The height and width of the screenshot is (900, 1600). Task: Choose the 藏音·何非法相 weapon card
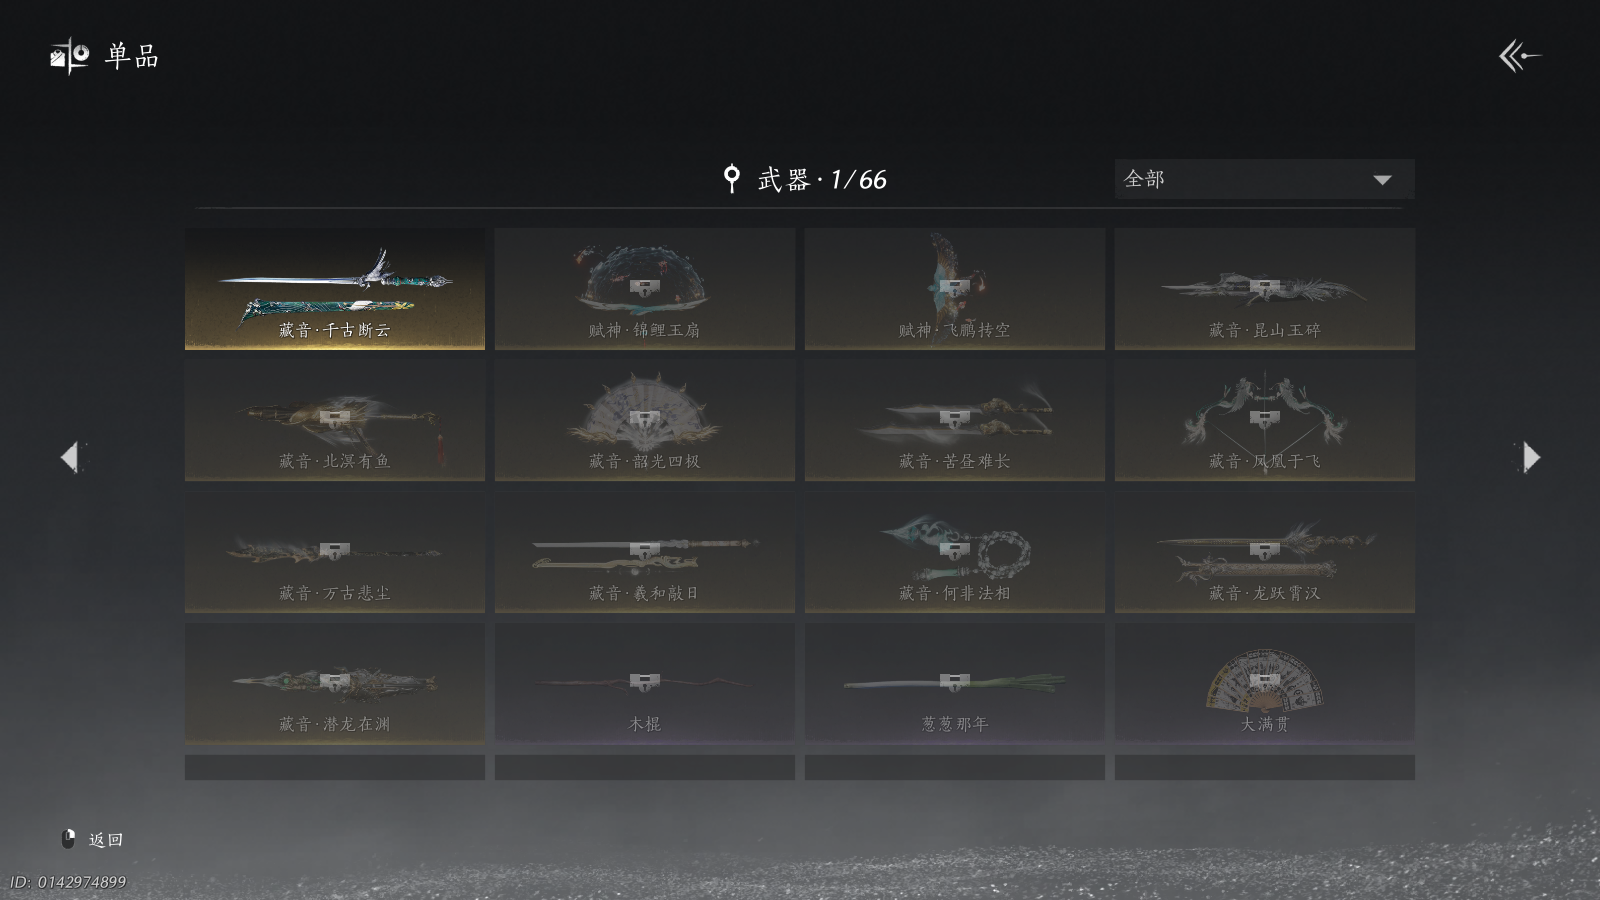(x=955, y=552)
